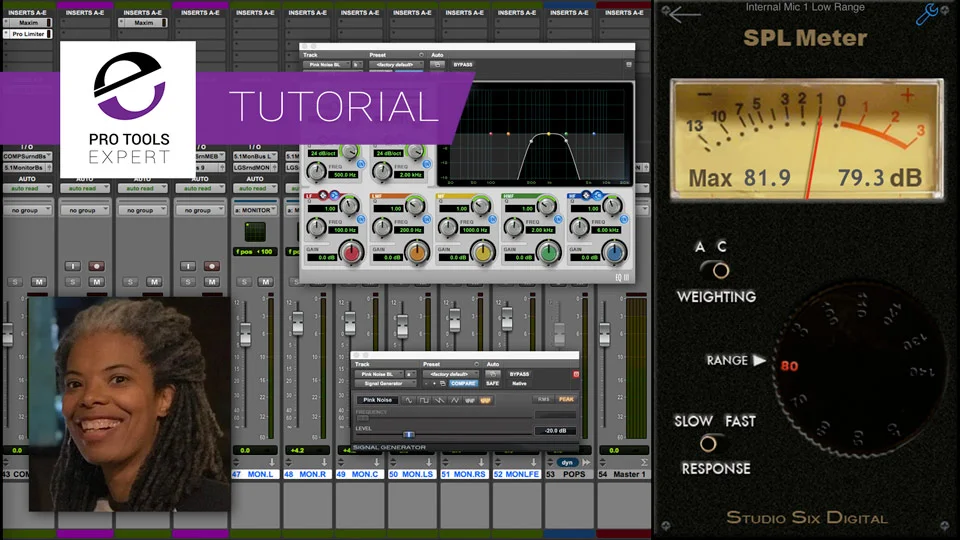
Task: Open Signal Generator track selector dropdown
Action: pyautogui.click(x=379, y=374)
